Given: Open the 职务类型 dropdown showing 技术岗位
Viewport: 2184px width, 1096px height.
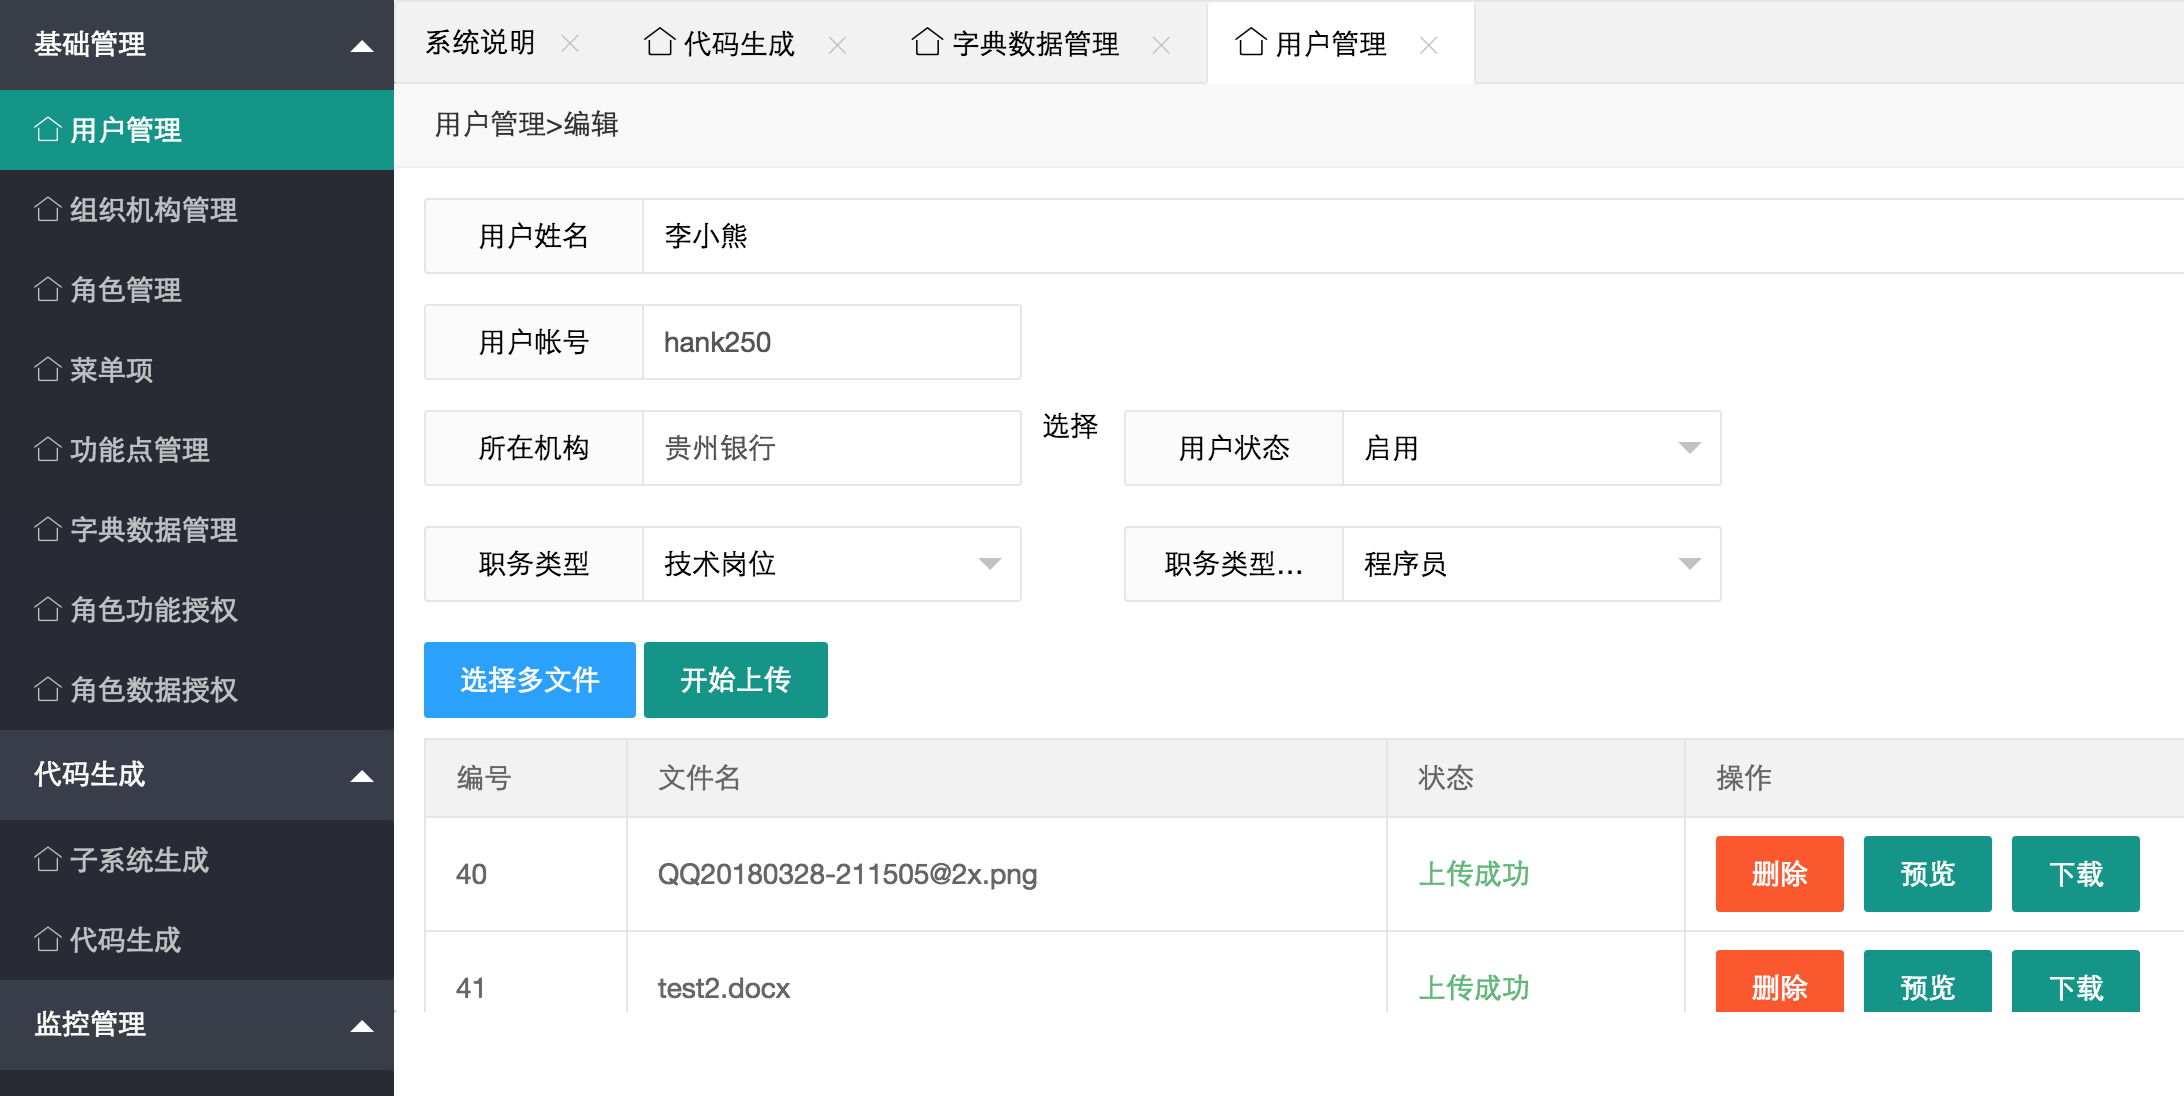Looking at the screenshot, I should point(831,564).
